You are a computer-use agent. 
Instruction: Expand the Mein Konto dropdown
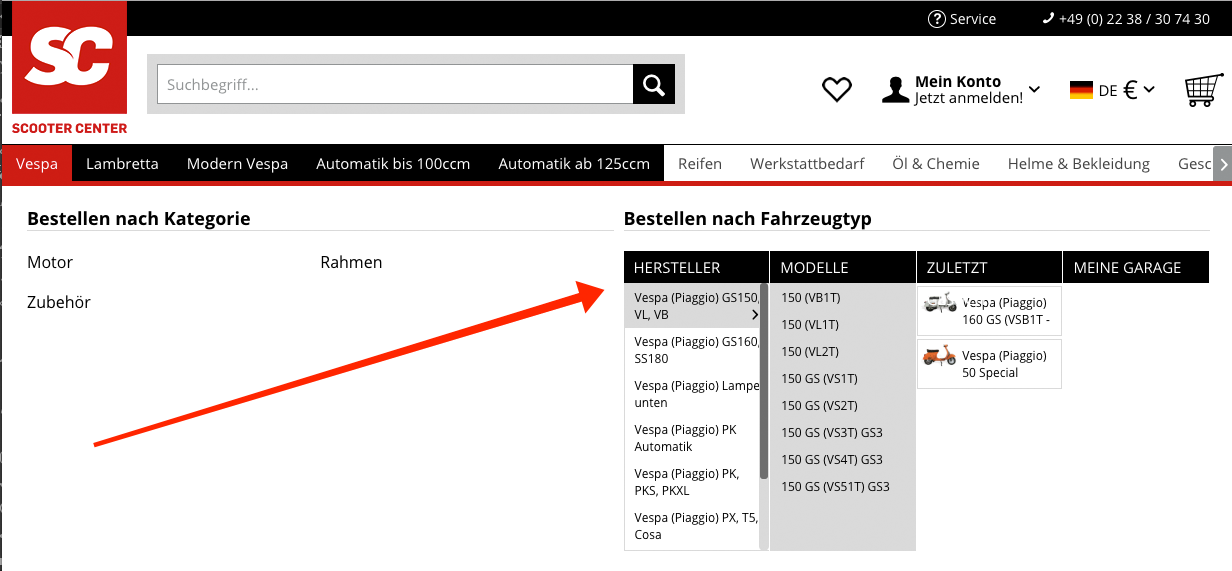click(x=1034, y=89)
